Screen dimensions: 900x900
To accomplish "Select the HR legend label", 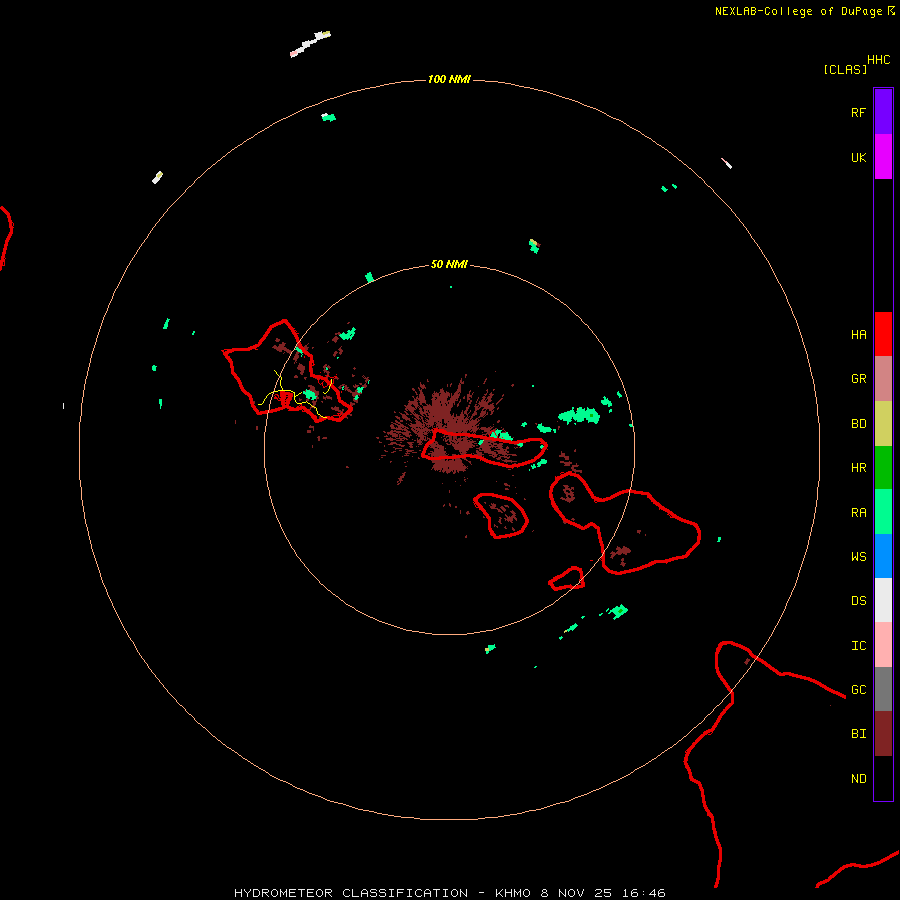I will [858, 468].
